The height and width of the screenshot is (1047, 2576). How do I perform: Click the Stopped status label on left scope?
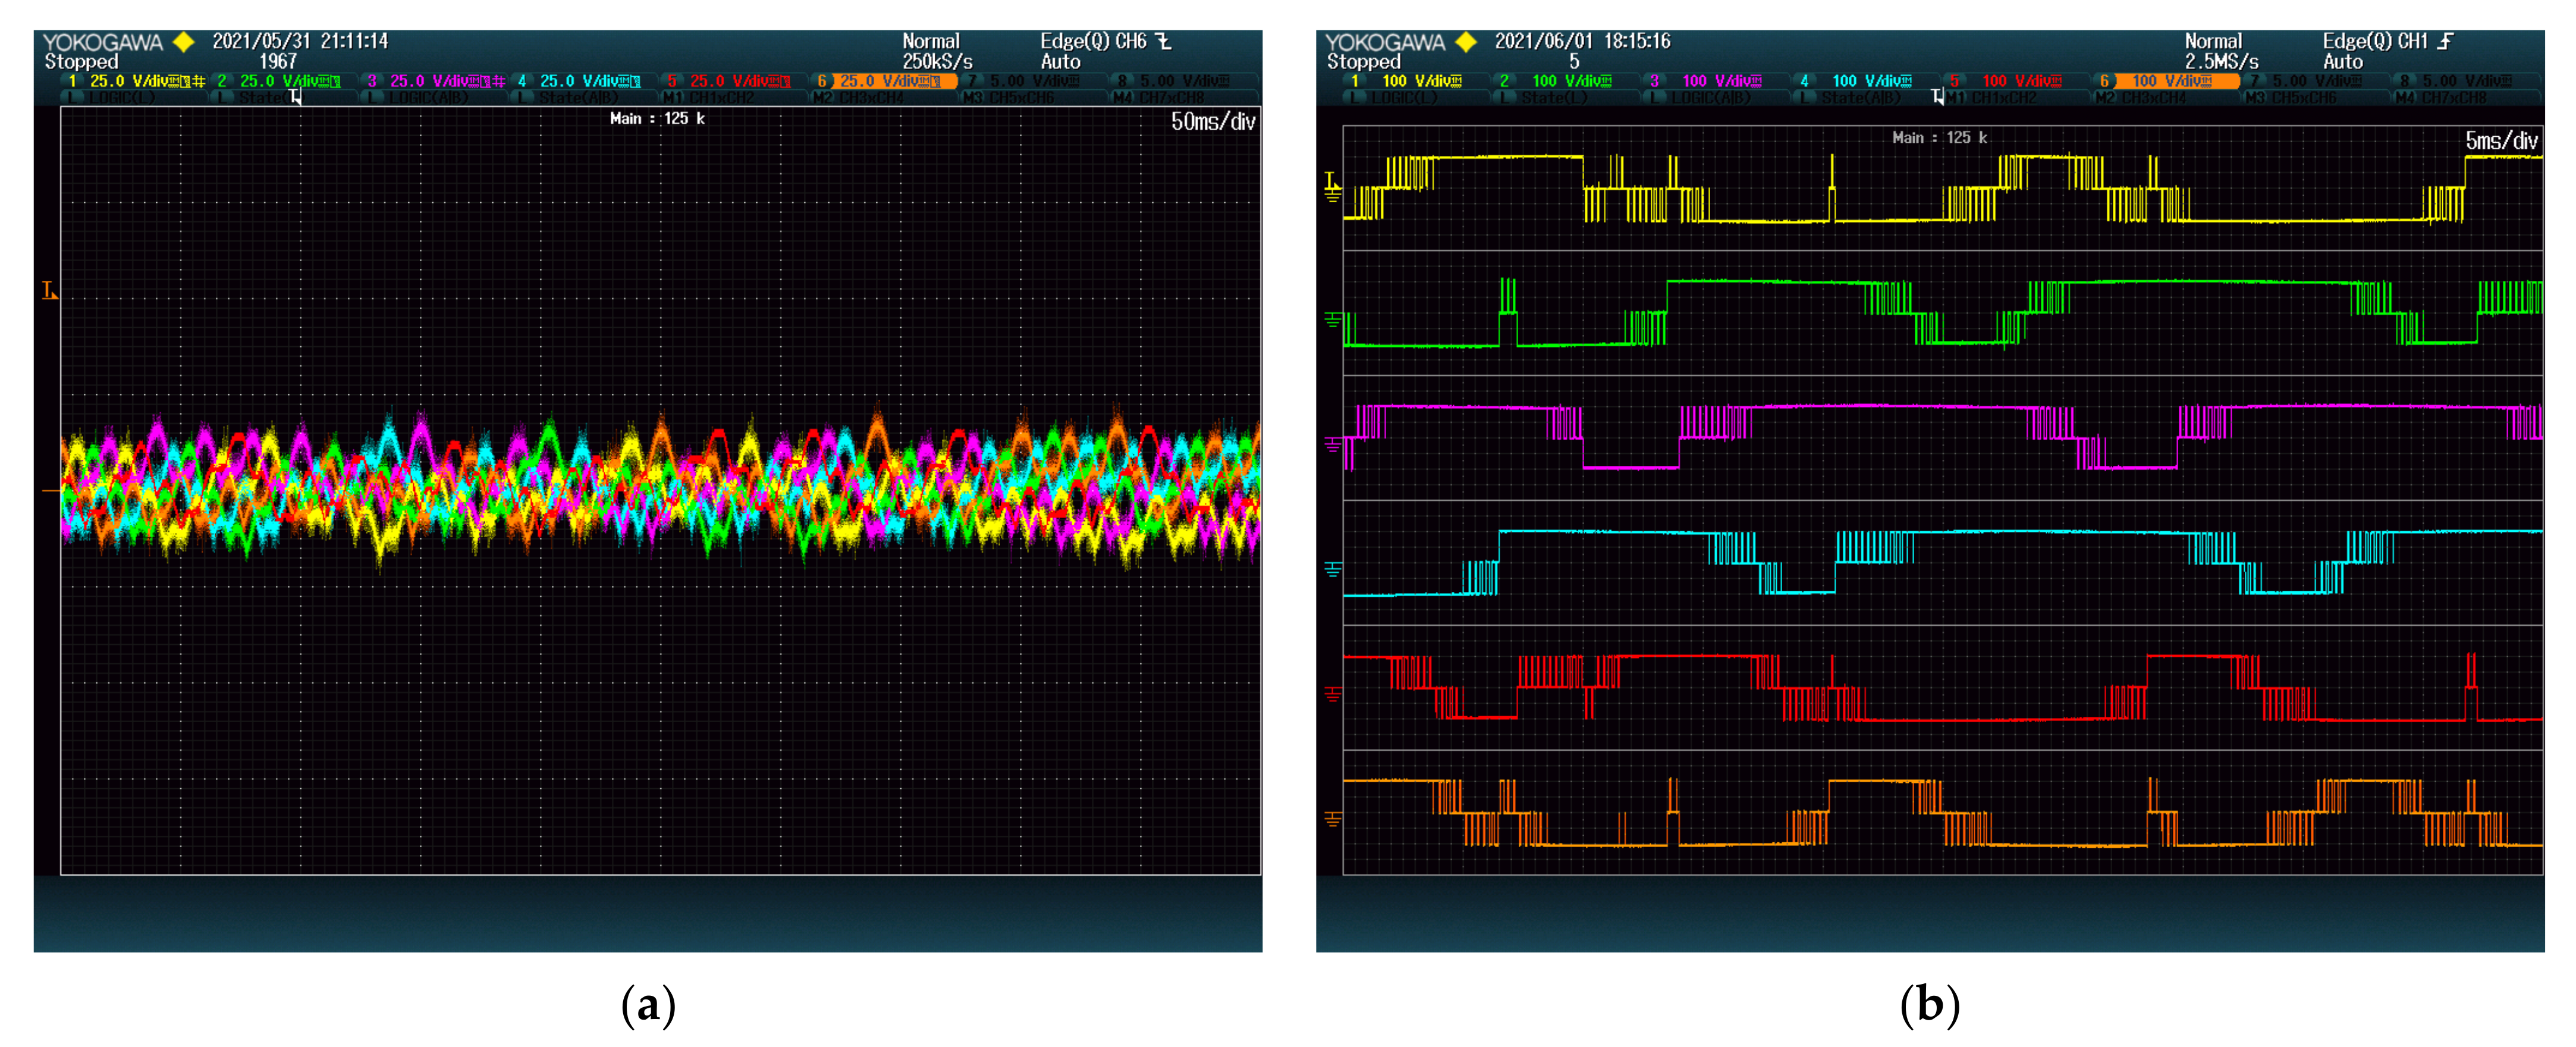click(81, 62)
